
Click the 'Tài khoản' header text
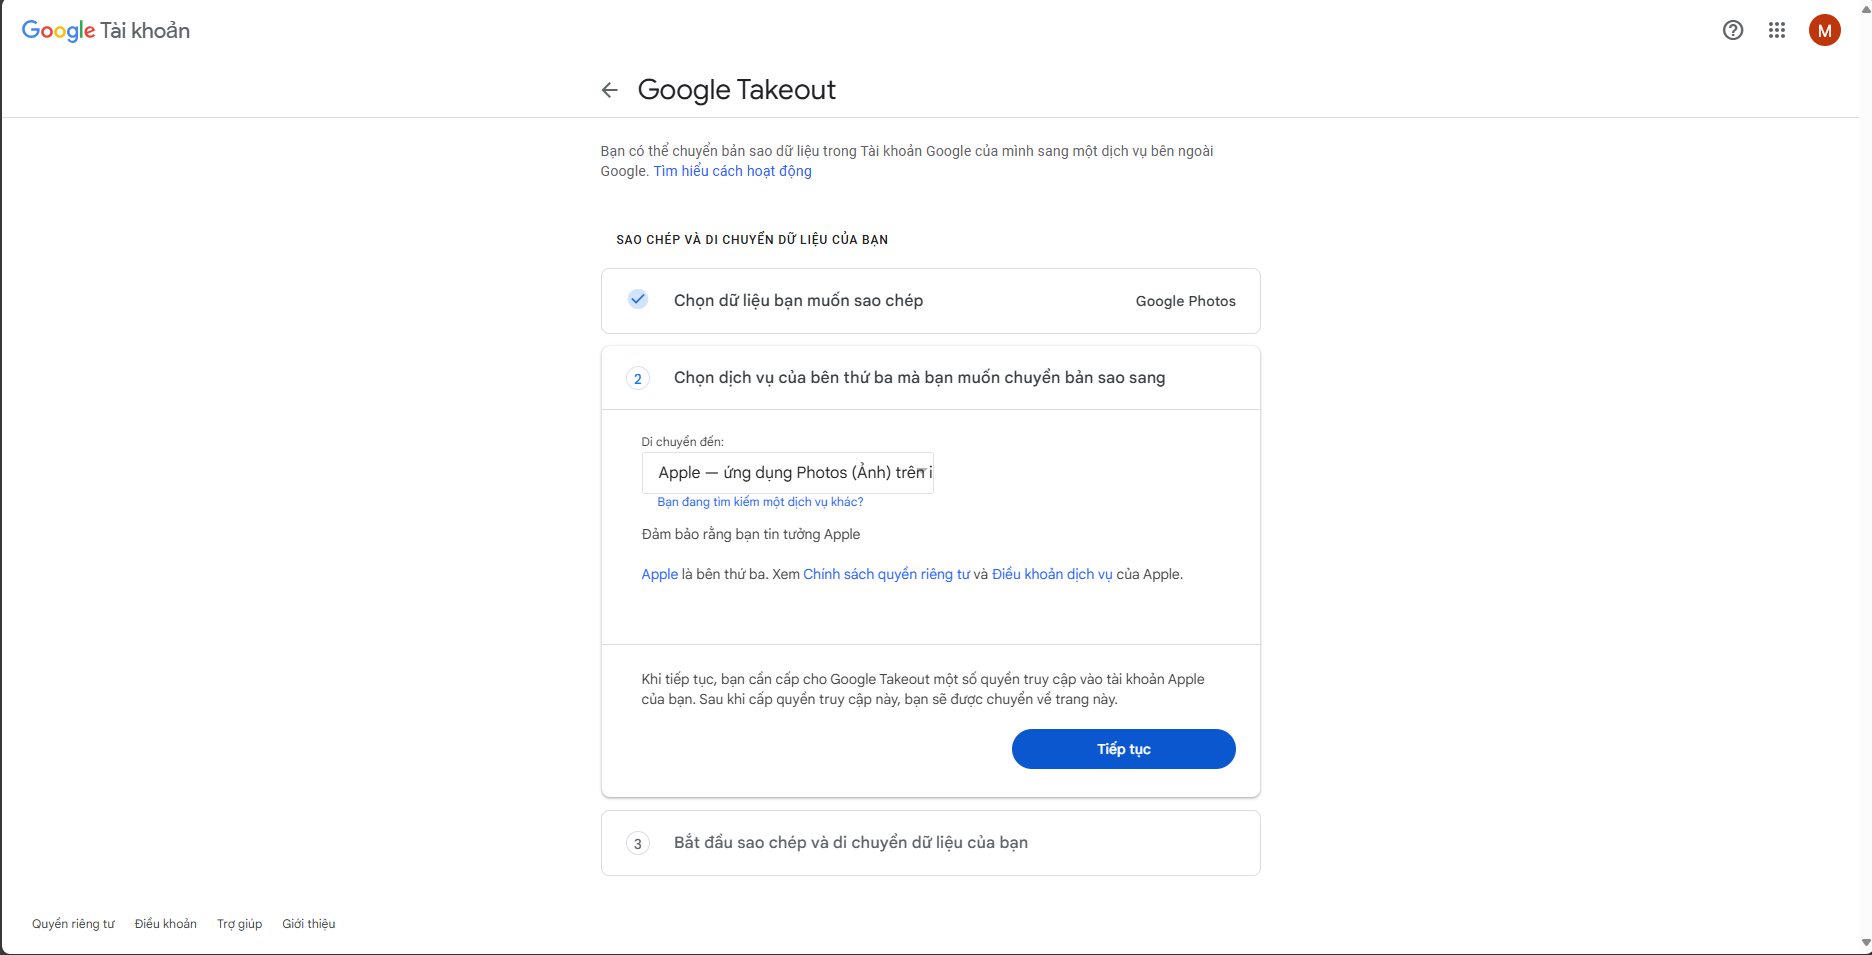(x=145, y=31)
